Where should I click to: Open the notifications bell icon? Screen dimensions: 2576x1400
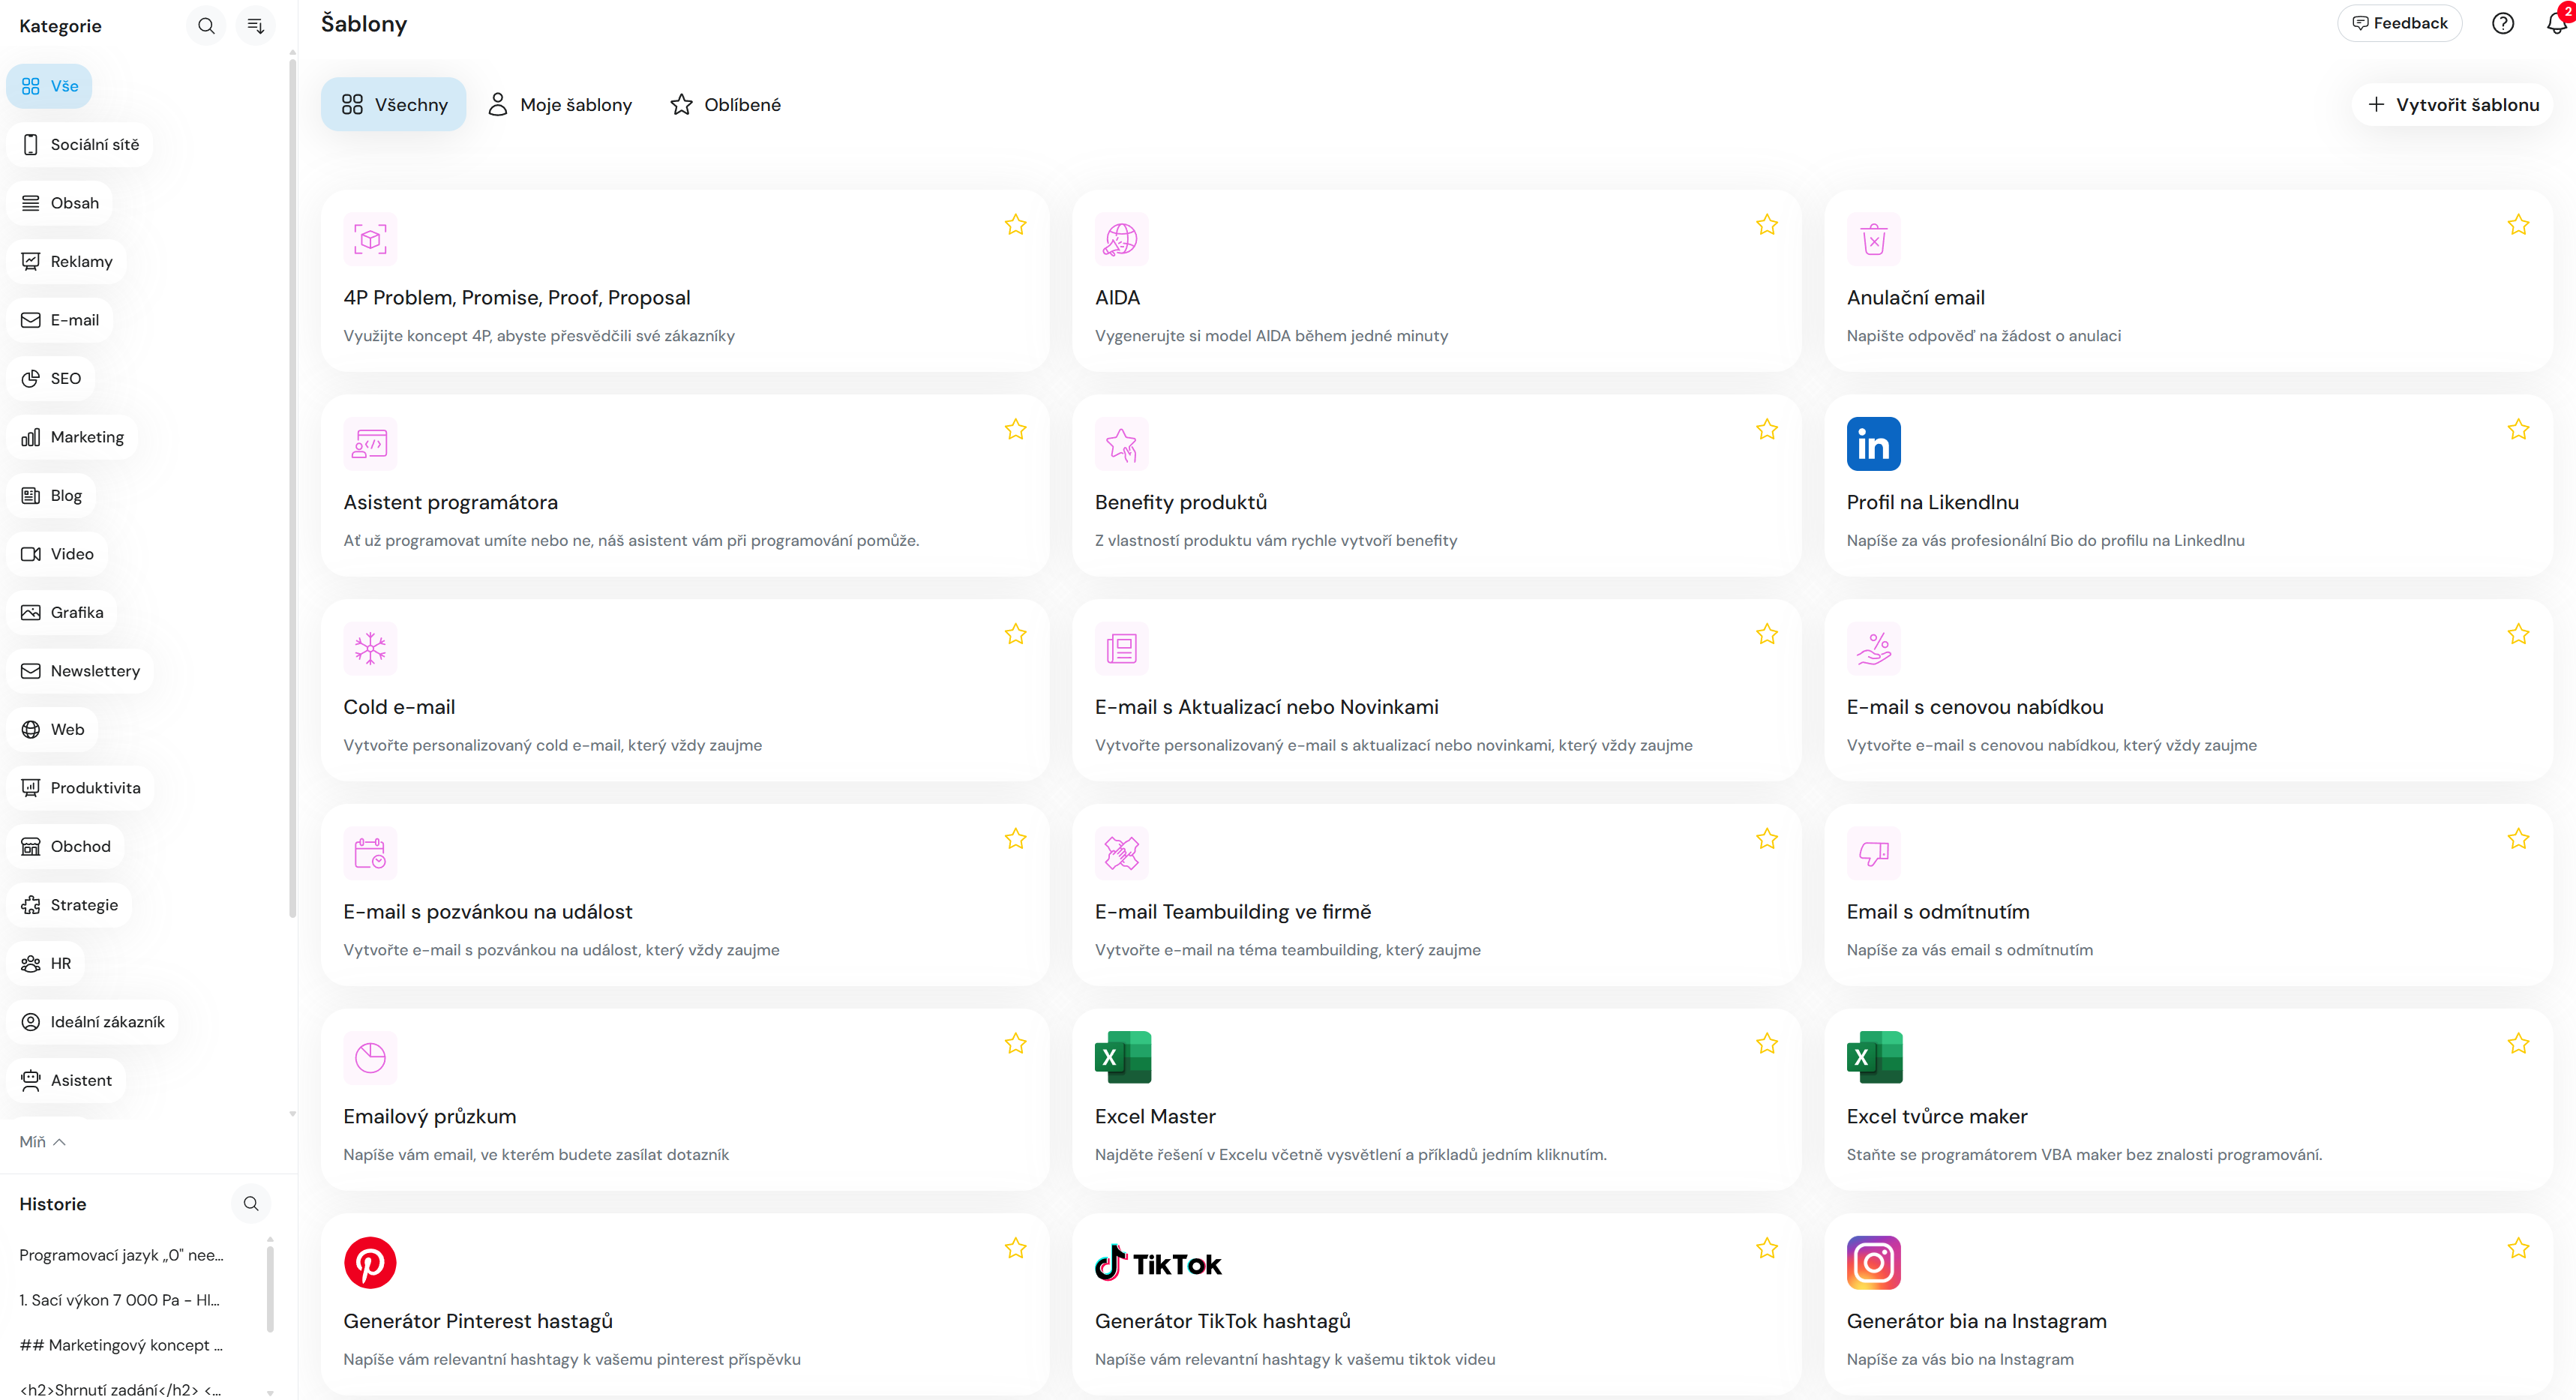(2556, 23)
